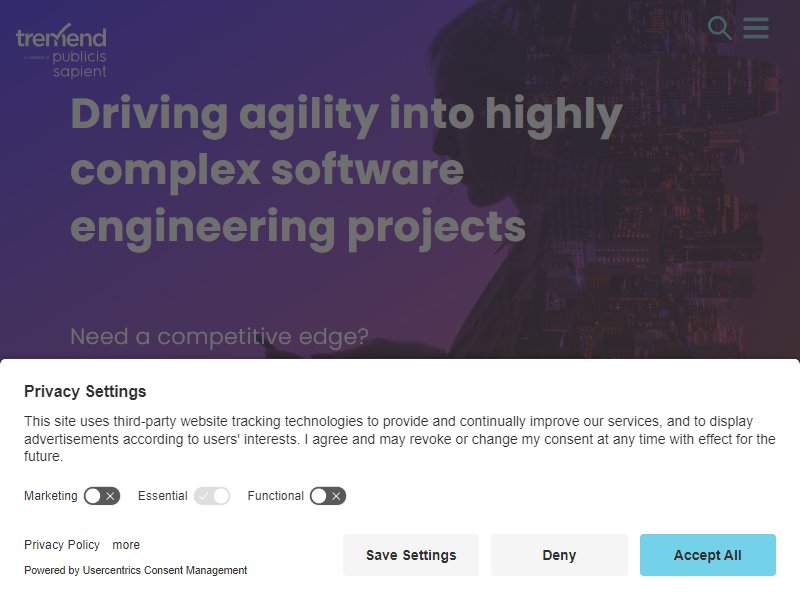
Task: Toggle the Essential consent switch
Action: click(212, 496)
